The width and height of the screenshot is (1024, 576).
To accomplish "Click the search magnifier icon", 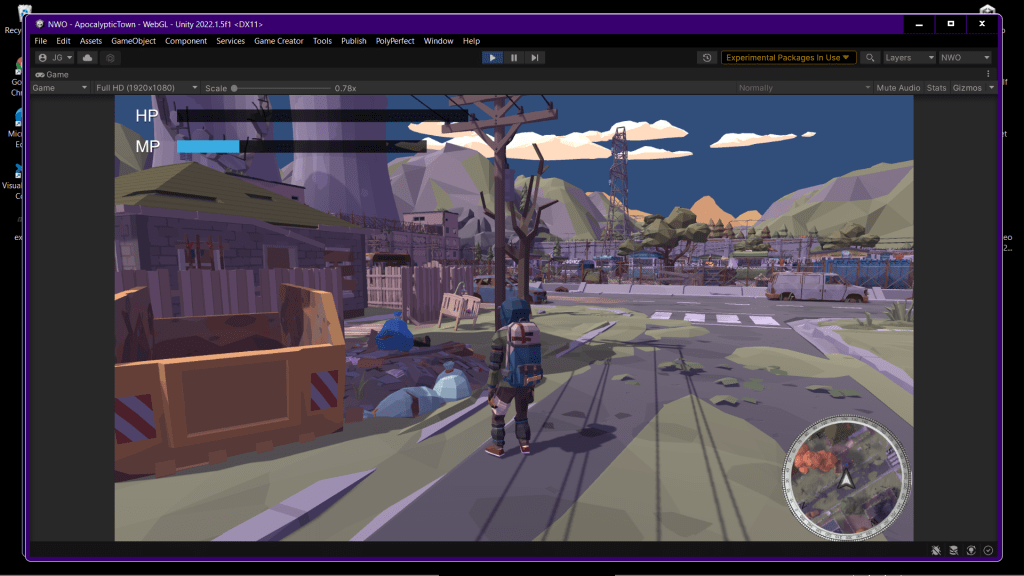I will tap(871, 58).
